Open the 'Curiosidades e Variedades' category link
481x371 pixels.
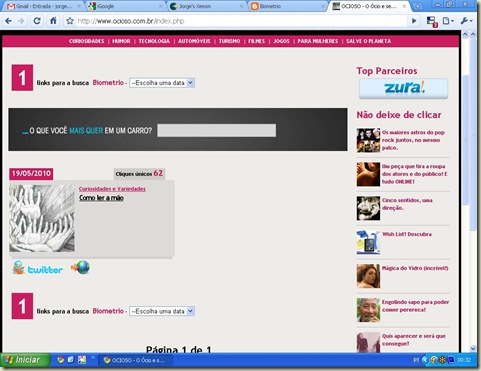112,189
